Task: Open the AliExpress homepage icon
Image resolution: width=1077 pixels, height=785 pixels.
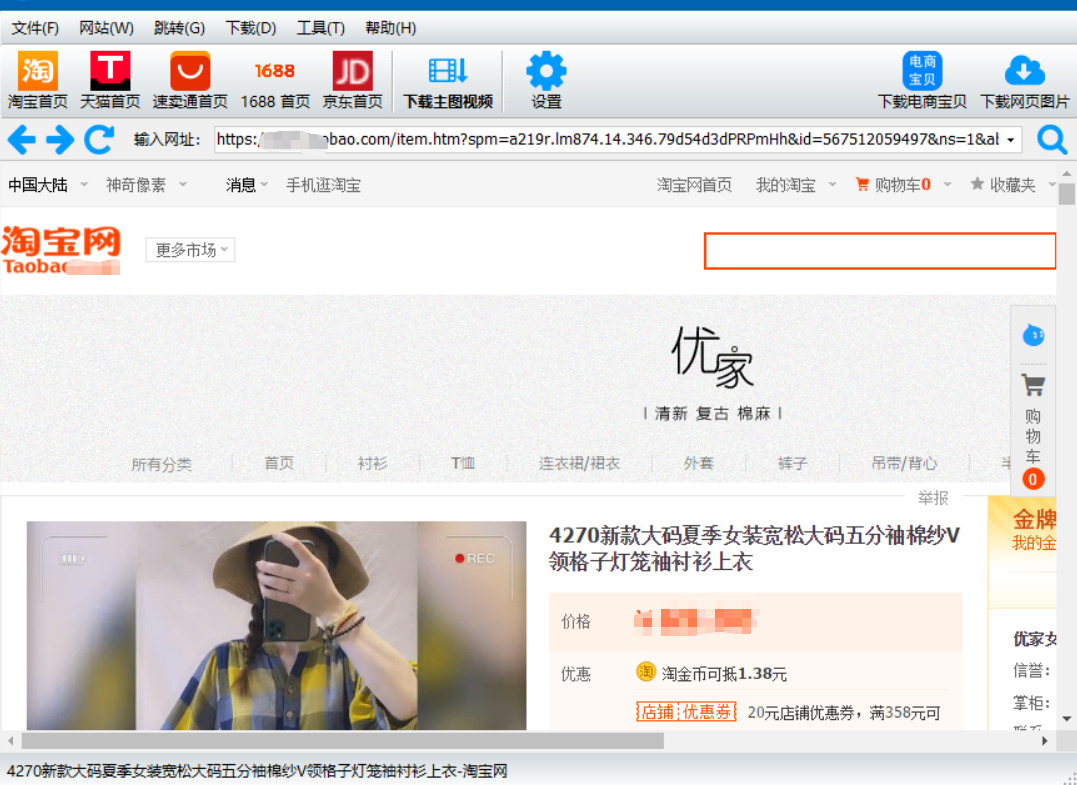Action: tap(190, 72)
